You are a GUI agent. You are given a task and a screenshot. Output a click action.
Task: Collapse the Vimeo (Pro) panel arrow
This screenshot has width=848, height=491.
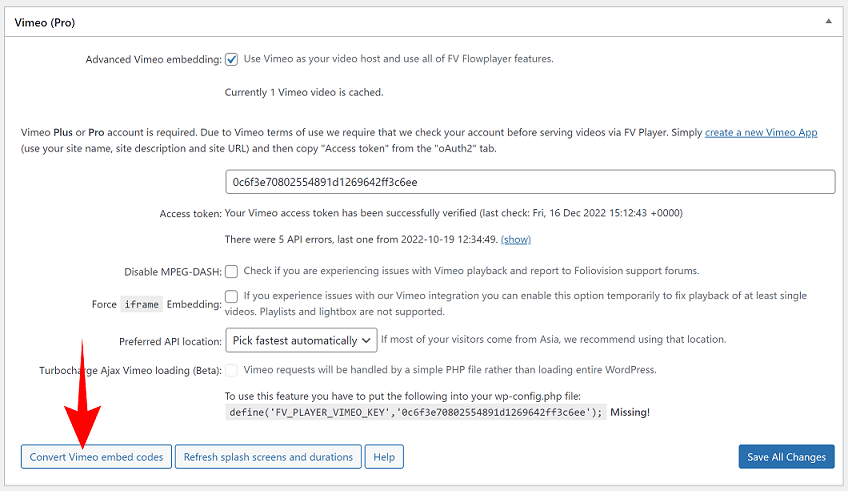(x=828, y=22)
